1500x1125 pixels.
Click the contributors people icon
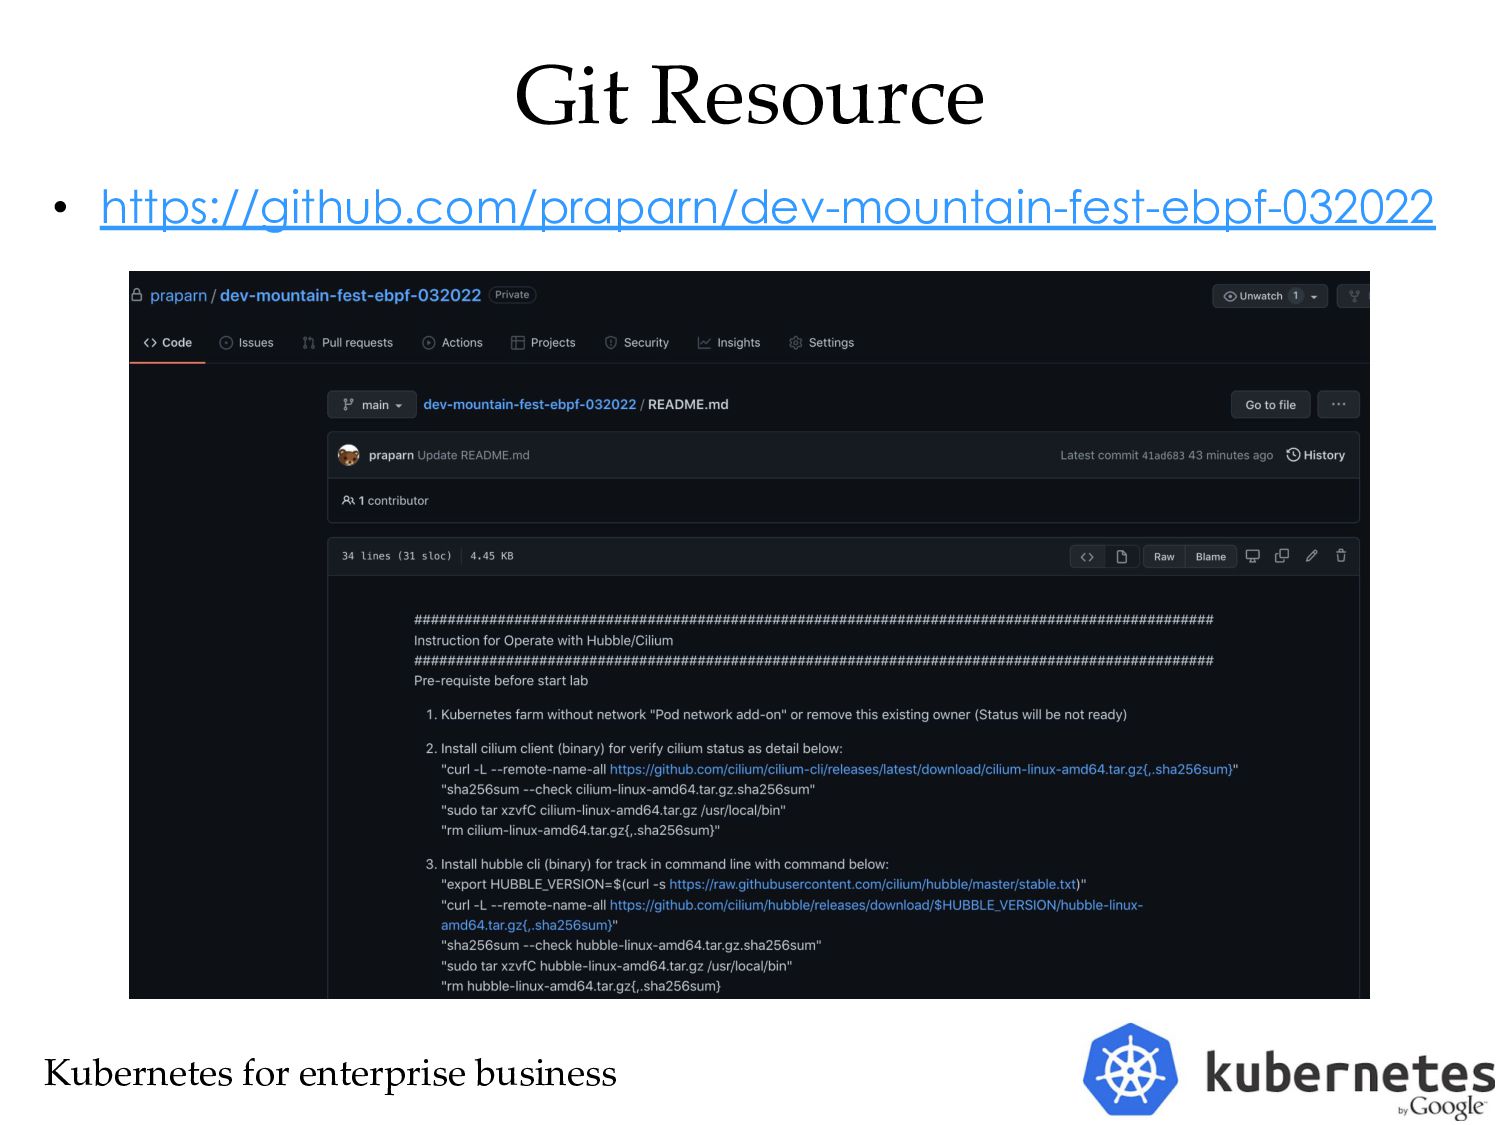(x=348, y=500)
